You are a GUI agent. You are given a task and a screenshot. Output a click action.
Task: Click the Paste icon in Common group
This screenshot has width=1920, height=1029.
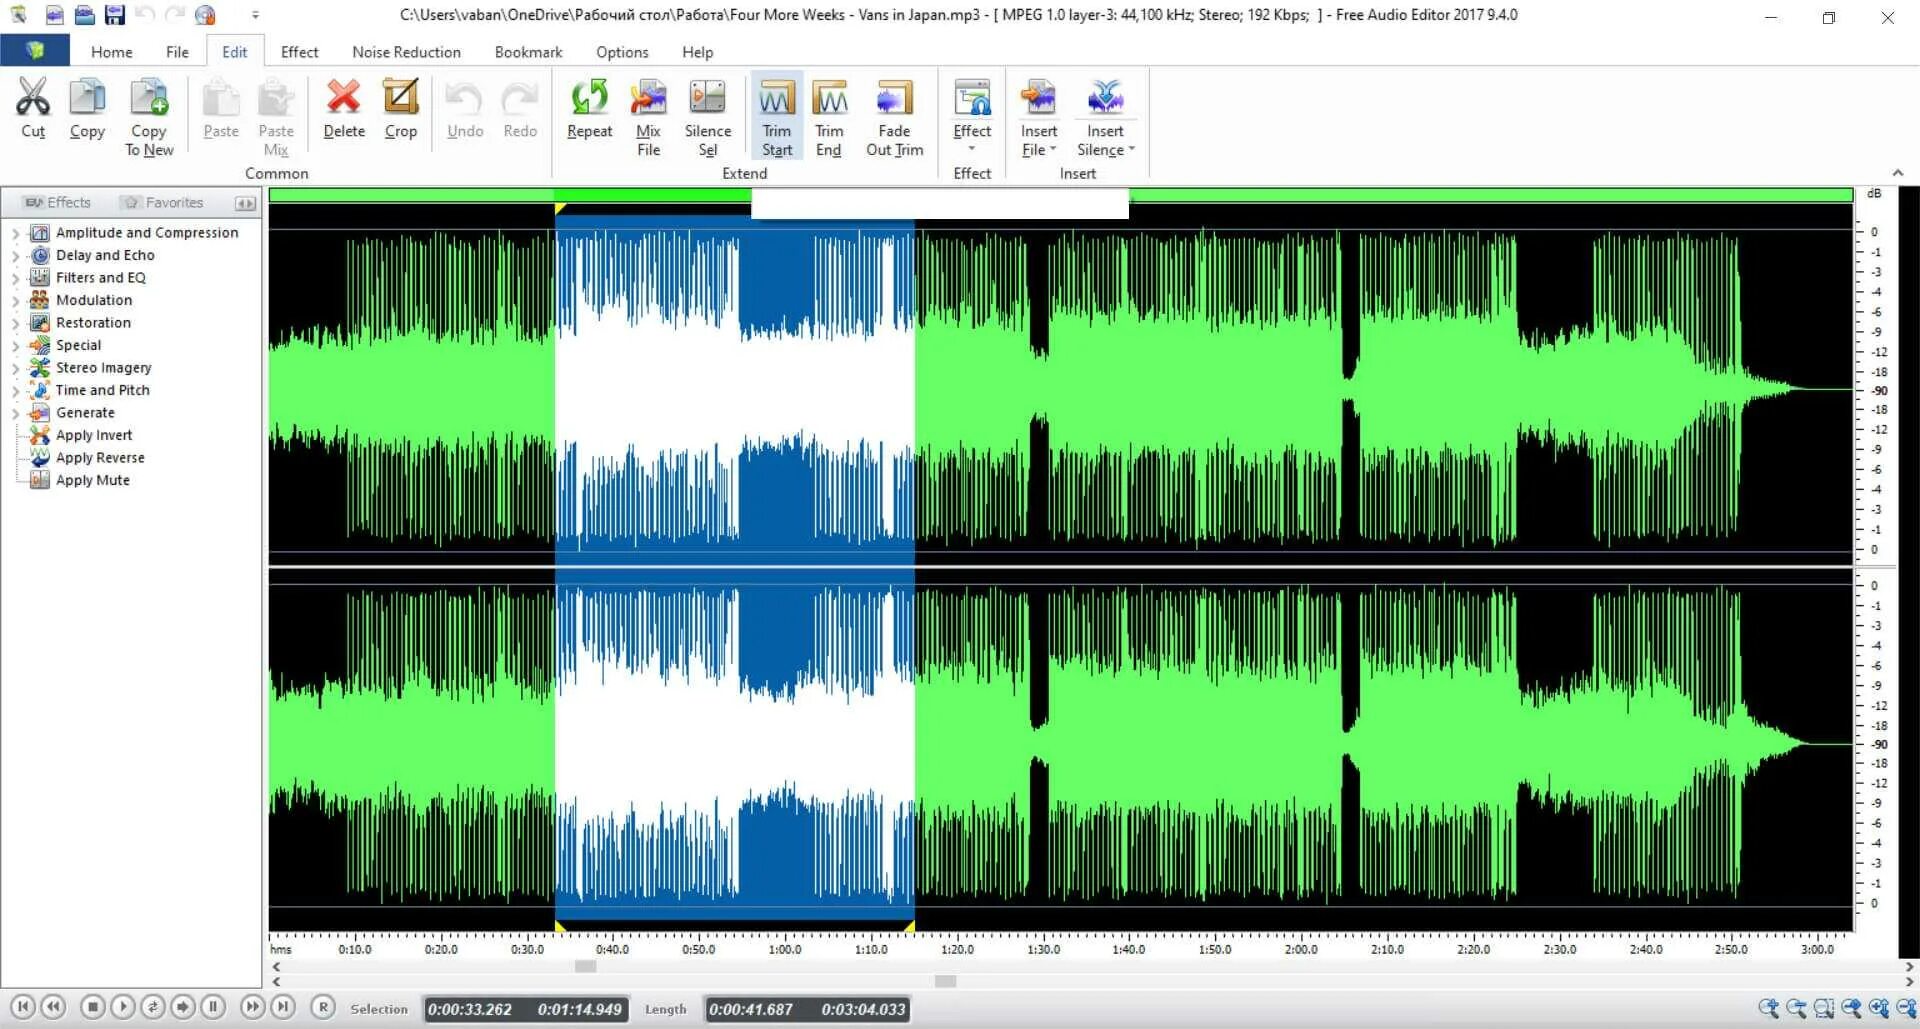coord(221,108)
